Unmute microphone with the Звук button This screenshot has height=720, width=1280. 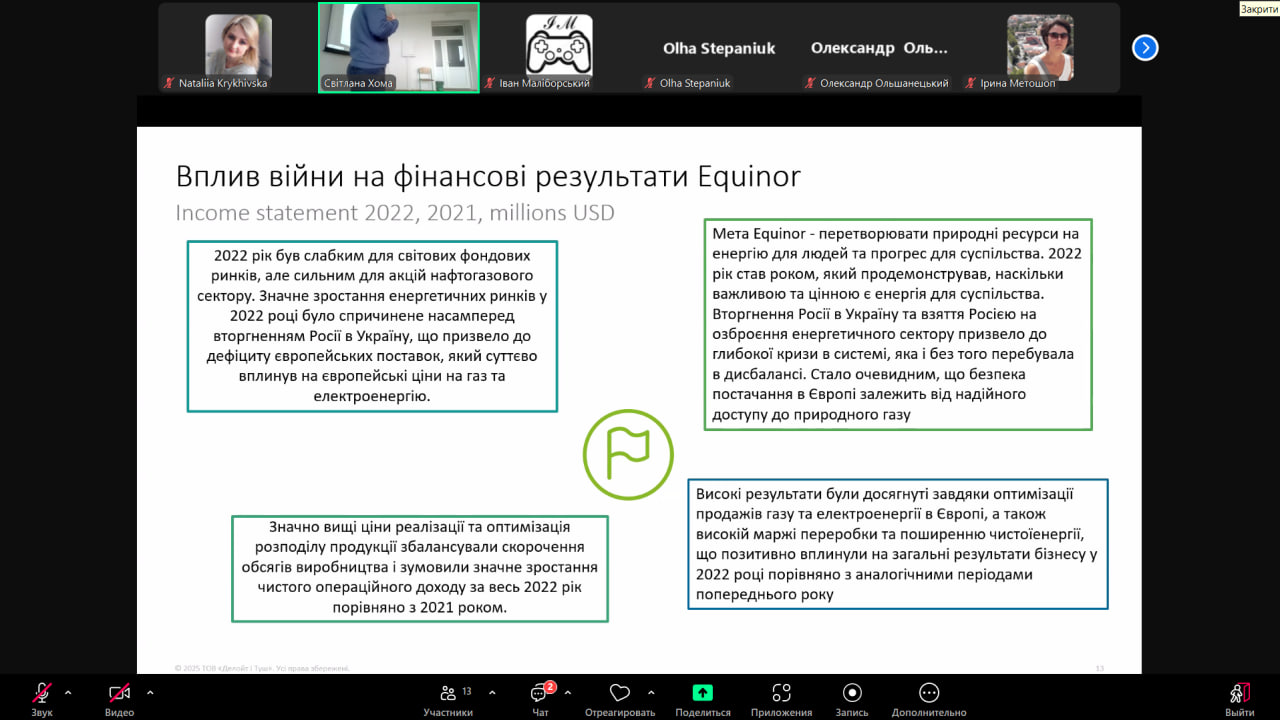(x=42, y=699)
